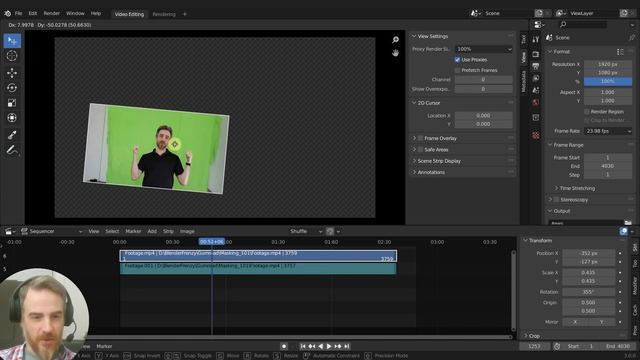Open the Texture properties checker tab
This screenshot has width=640, height=360.
[x=536, y=135]
